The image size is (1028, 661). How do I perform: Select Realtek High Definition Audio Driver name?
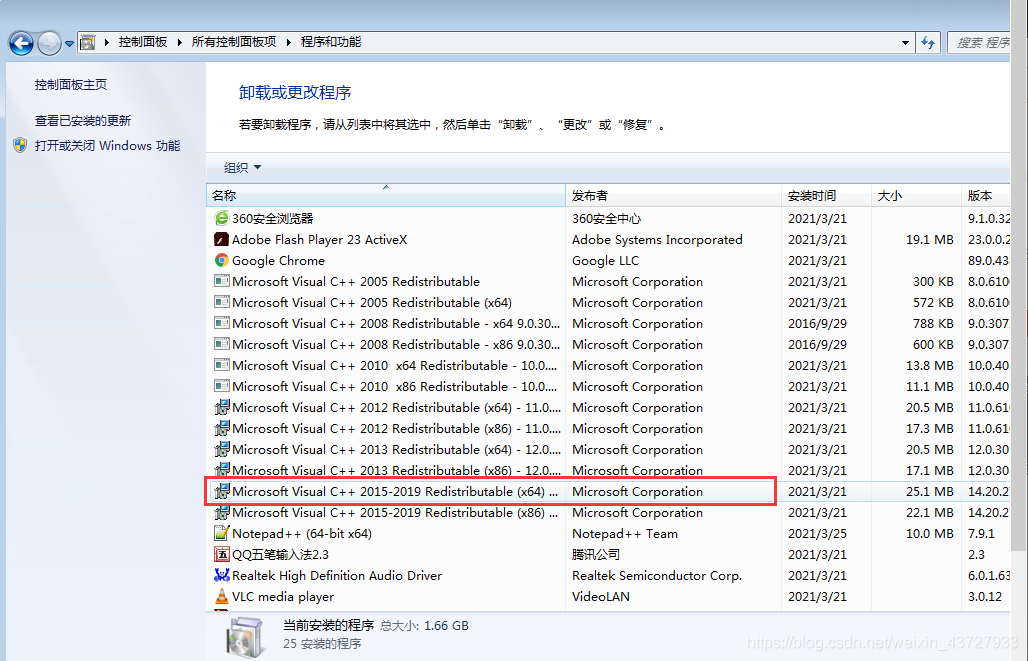(x=337, y=575)
